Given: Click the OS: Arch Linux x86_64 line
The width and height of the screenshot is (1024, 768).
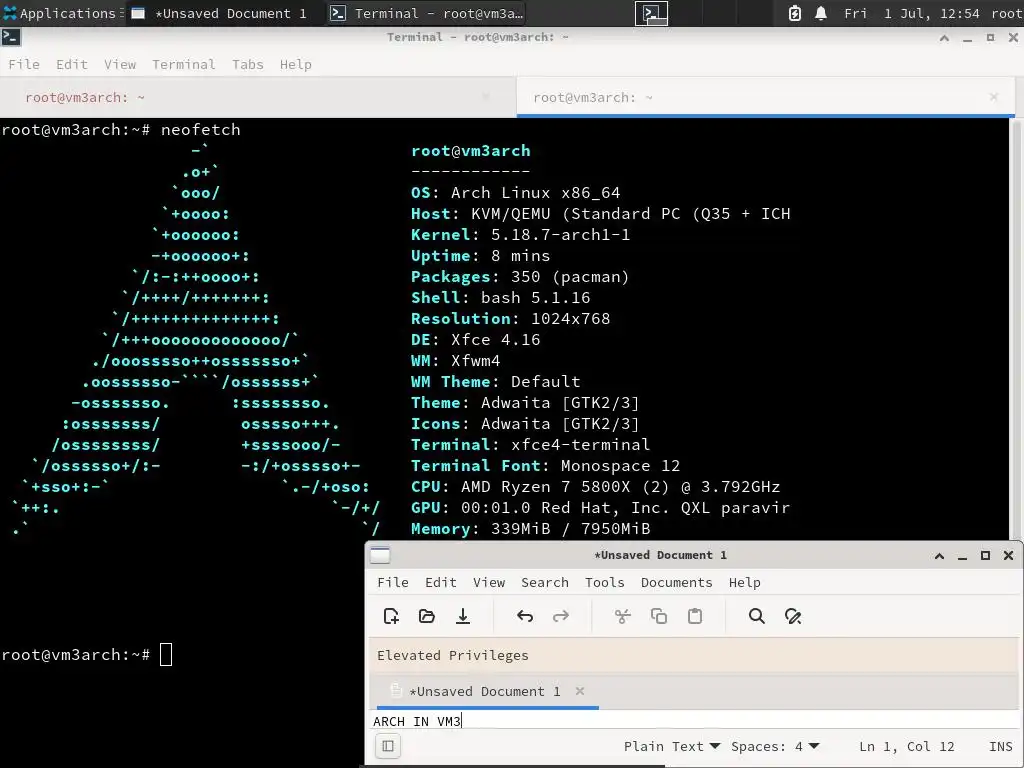Looking at the screenshot, I should point(515,193).
